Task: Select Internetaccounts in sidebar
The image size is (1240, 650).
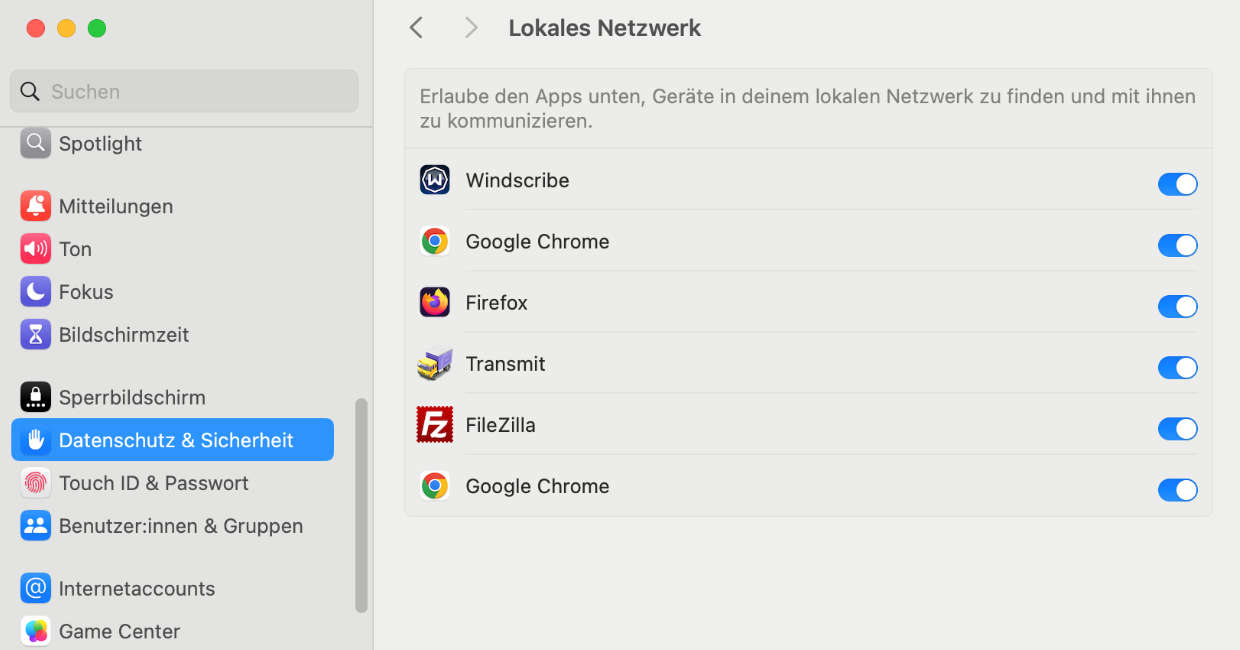Action: click(x=172, y=589)
